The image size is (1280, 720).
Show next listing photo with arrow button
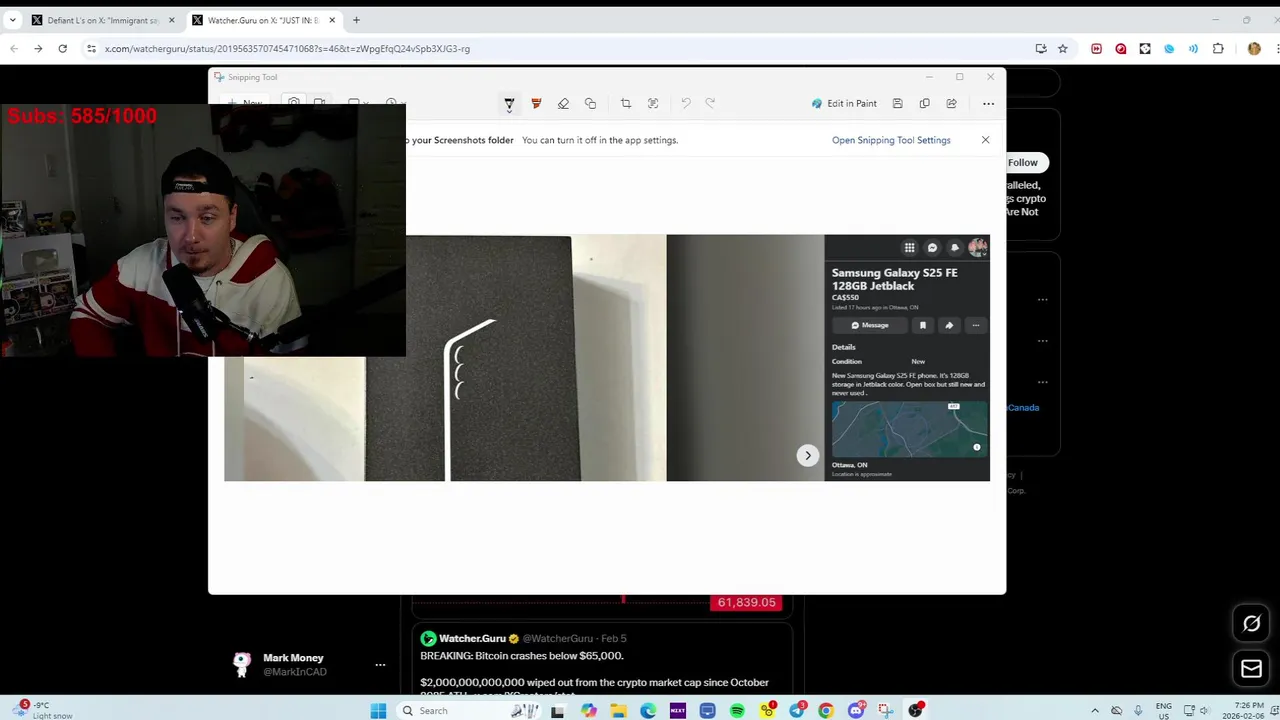(x=808, y=455)
